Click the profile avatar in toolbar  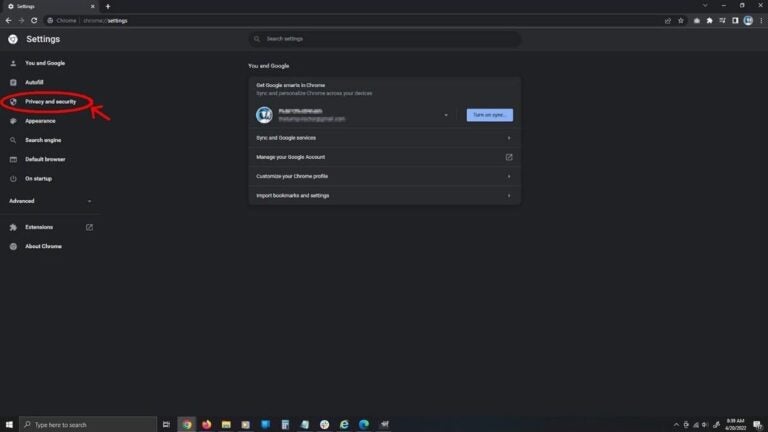[748, 20]
